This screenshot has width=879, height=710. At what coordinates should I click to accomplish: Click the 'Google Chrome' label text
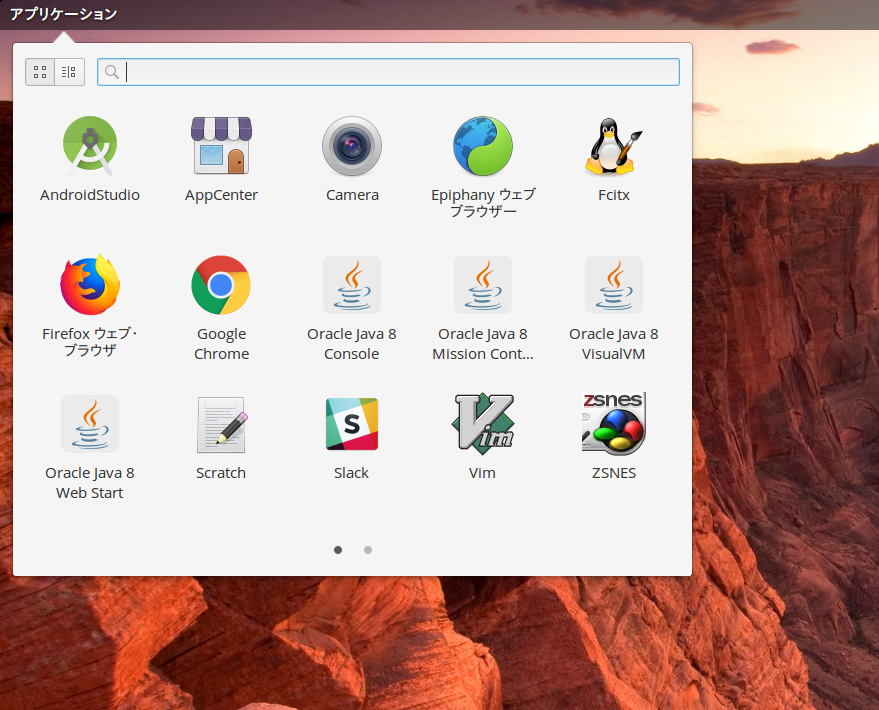tap(221, 344)
